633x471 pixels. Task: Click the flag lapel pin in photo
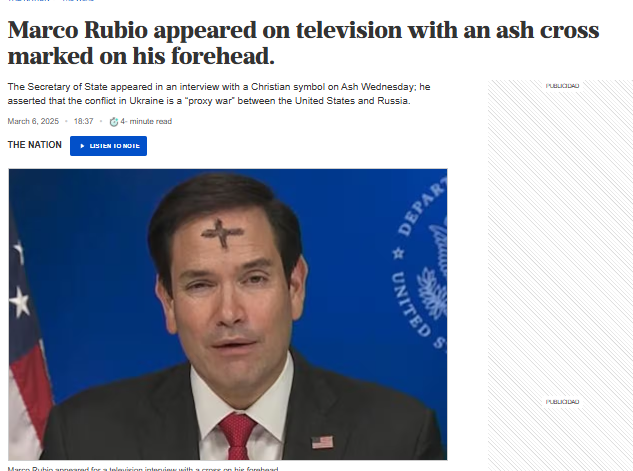point(323,442)
